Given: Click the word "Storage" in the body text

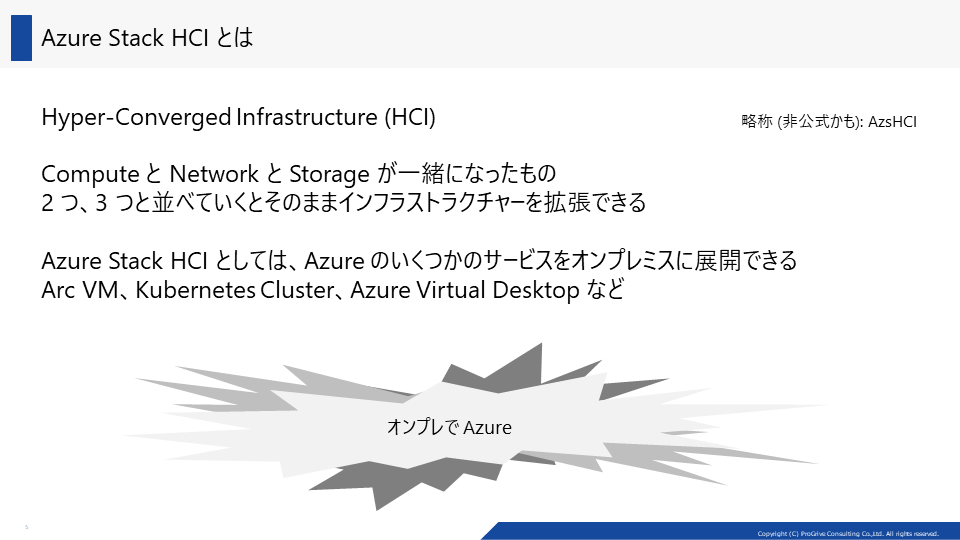Looking at the screenshot, I should pos(329,174).
